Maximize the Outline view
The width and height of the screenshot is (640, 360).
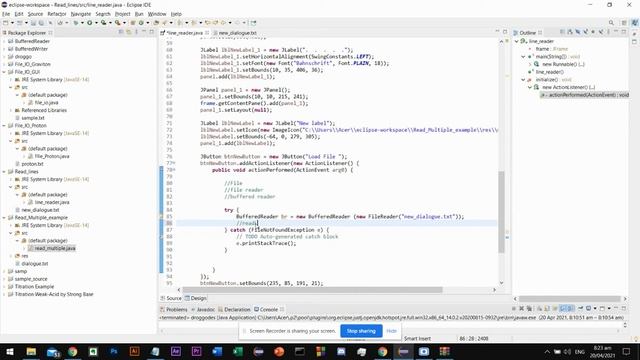click(x=624, y=32)
